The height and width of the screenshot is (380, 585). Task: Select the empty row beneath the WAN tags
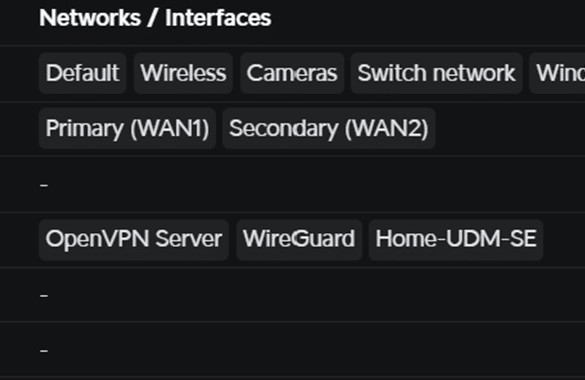(292, 185)
